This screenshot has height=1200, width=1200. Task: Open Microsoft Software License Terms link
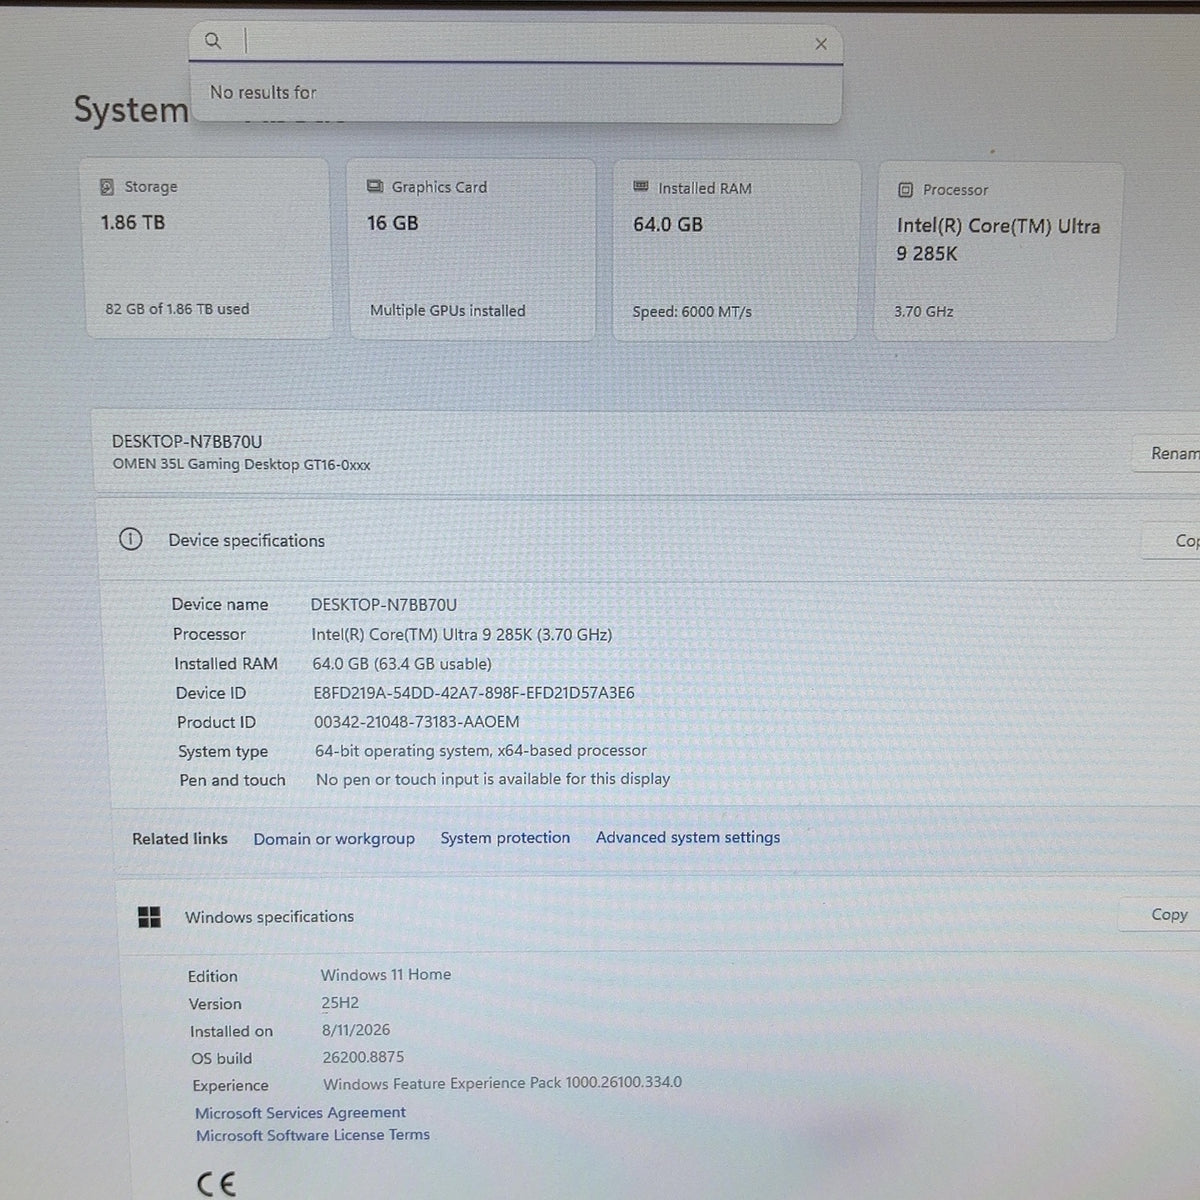click(313, 1135)
